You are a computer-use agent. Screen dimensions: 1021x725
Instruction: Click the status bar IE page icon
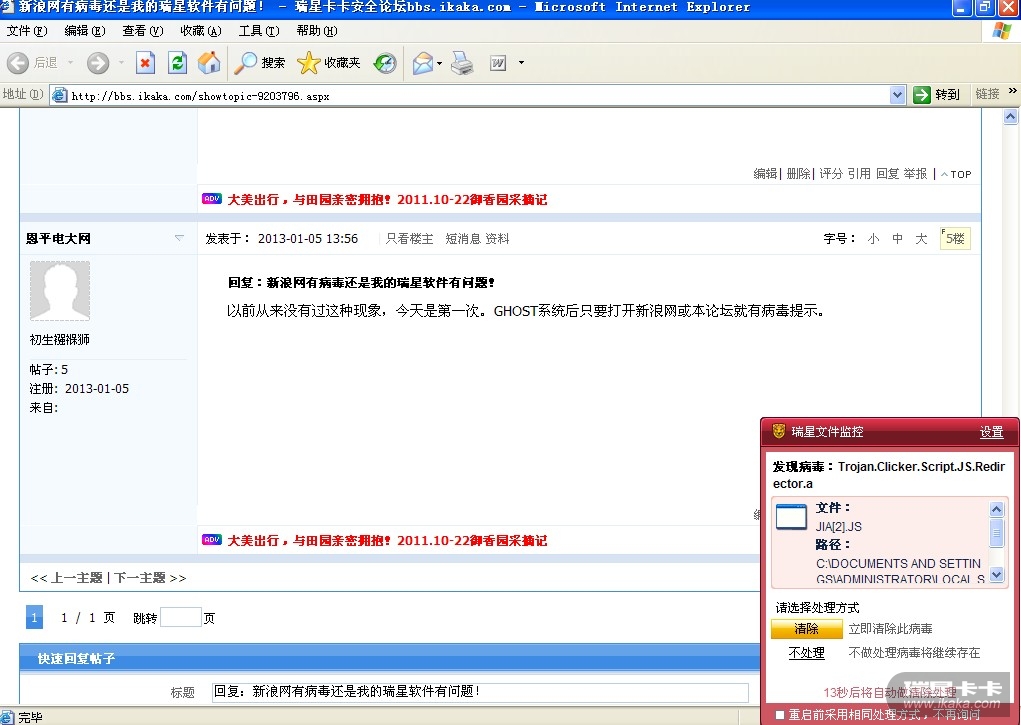(x=7, y=717)
